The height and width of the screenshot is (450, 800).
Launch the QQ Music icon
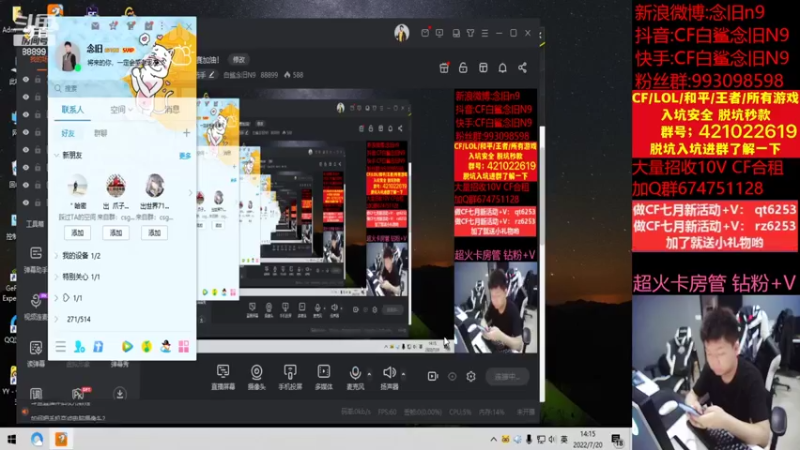(x=146, y=347)
